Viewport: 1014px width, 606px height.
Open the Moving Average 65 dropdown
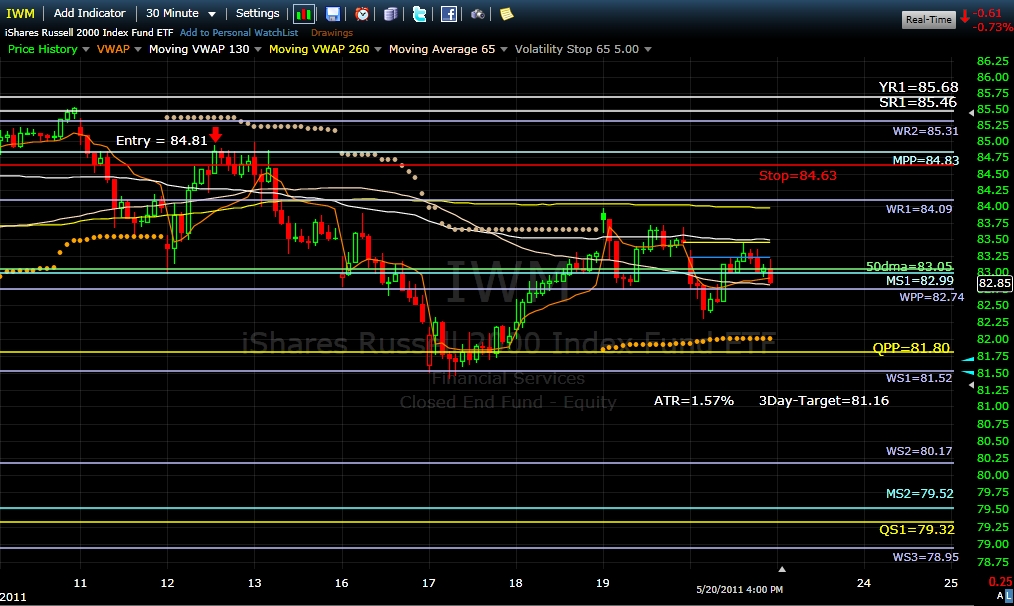click(x=448, y=49)
